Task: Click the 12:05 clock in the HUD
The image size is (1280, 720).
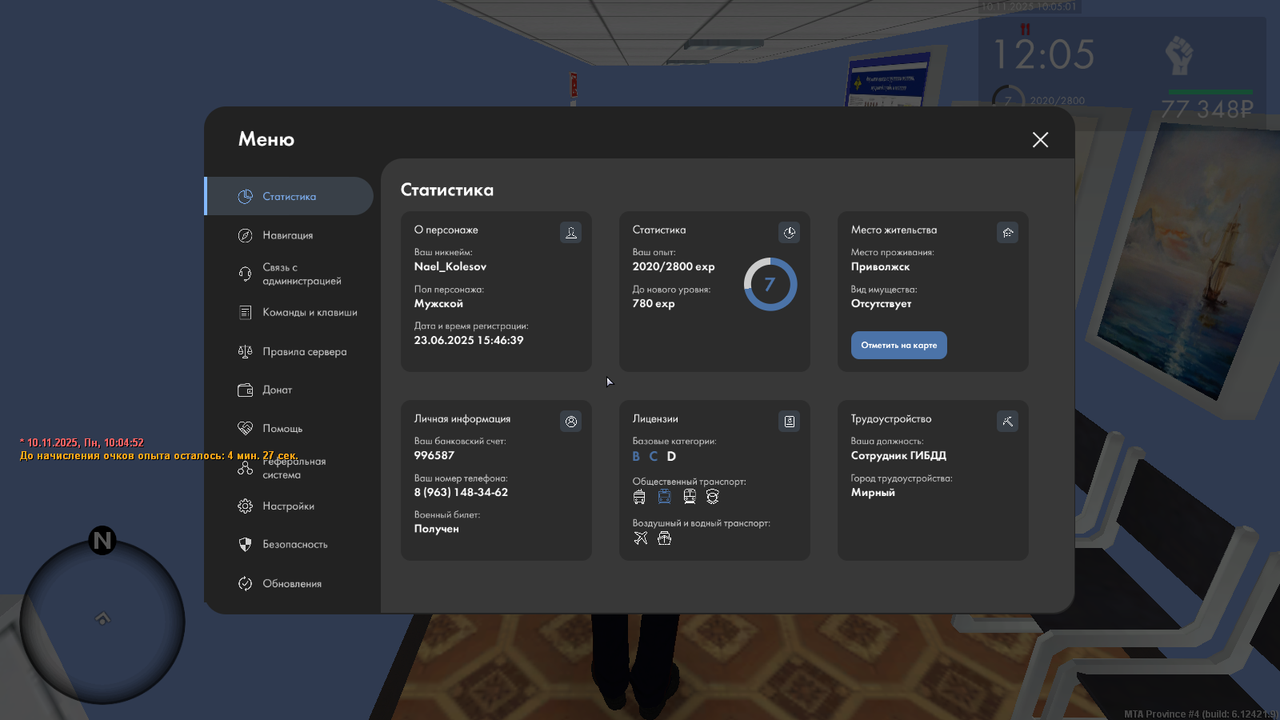Action: click(1043, 53)
